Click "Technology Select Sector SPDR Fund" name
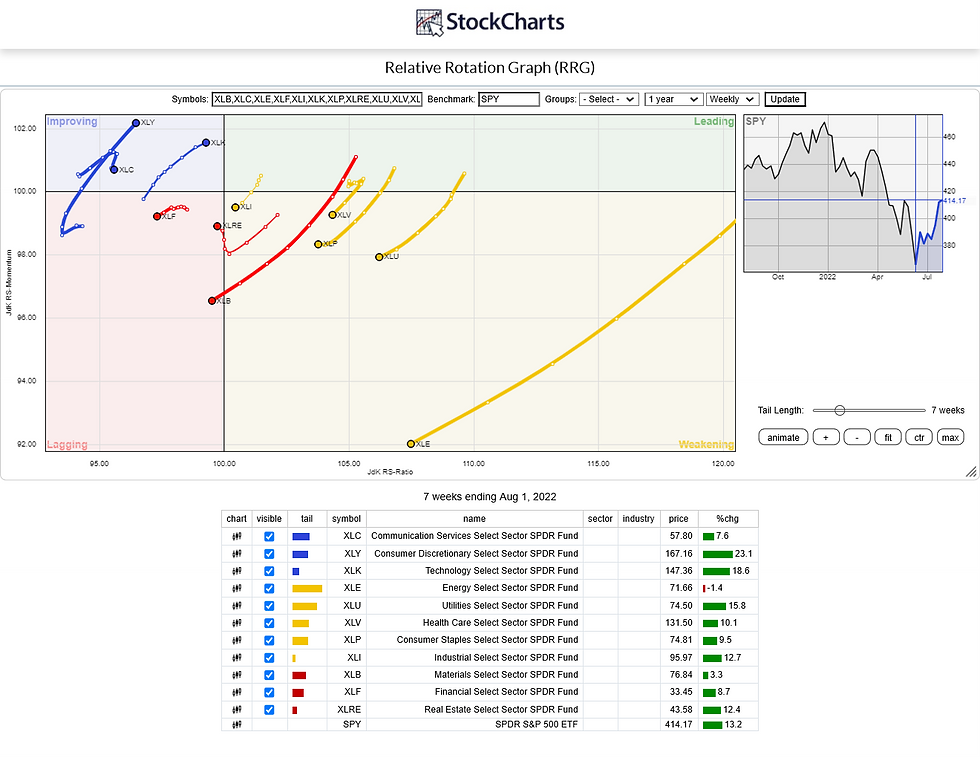980x757 pixels. 502,571
